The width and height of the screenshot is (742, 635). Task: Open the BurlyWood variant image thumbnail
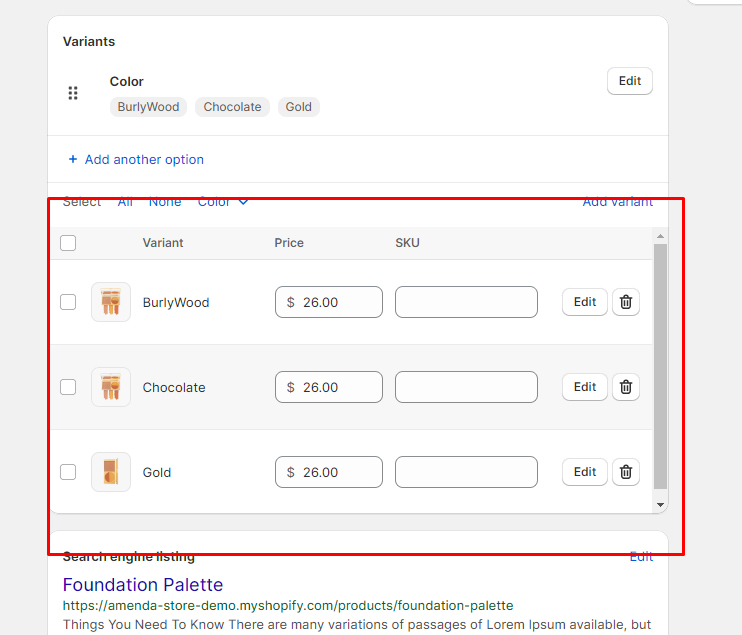click(111, 302)
